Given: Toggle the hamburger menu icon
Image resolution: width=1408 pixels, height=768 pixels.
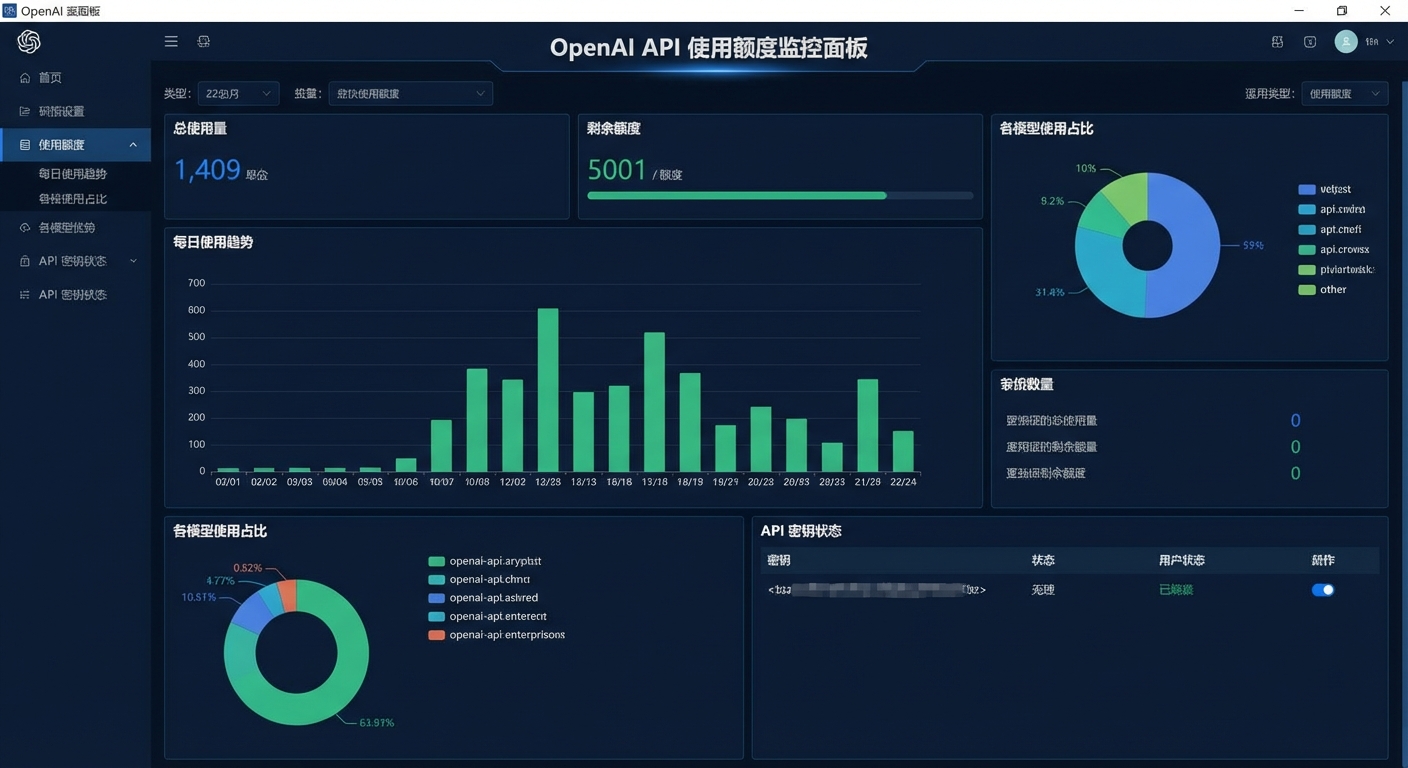Looking at the screenshot, I should click(x=171, y=42).
